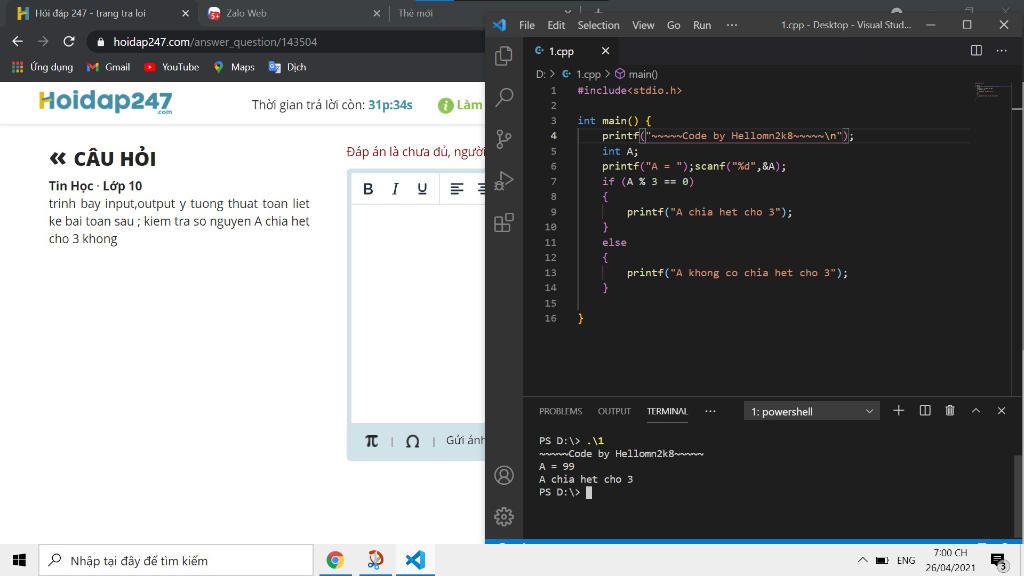Go back in Chrome browser
Viewport: 1024px width, 576px height.
click(x=18, y=41)
